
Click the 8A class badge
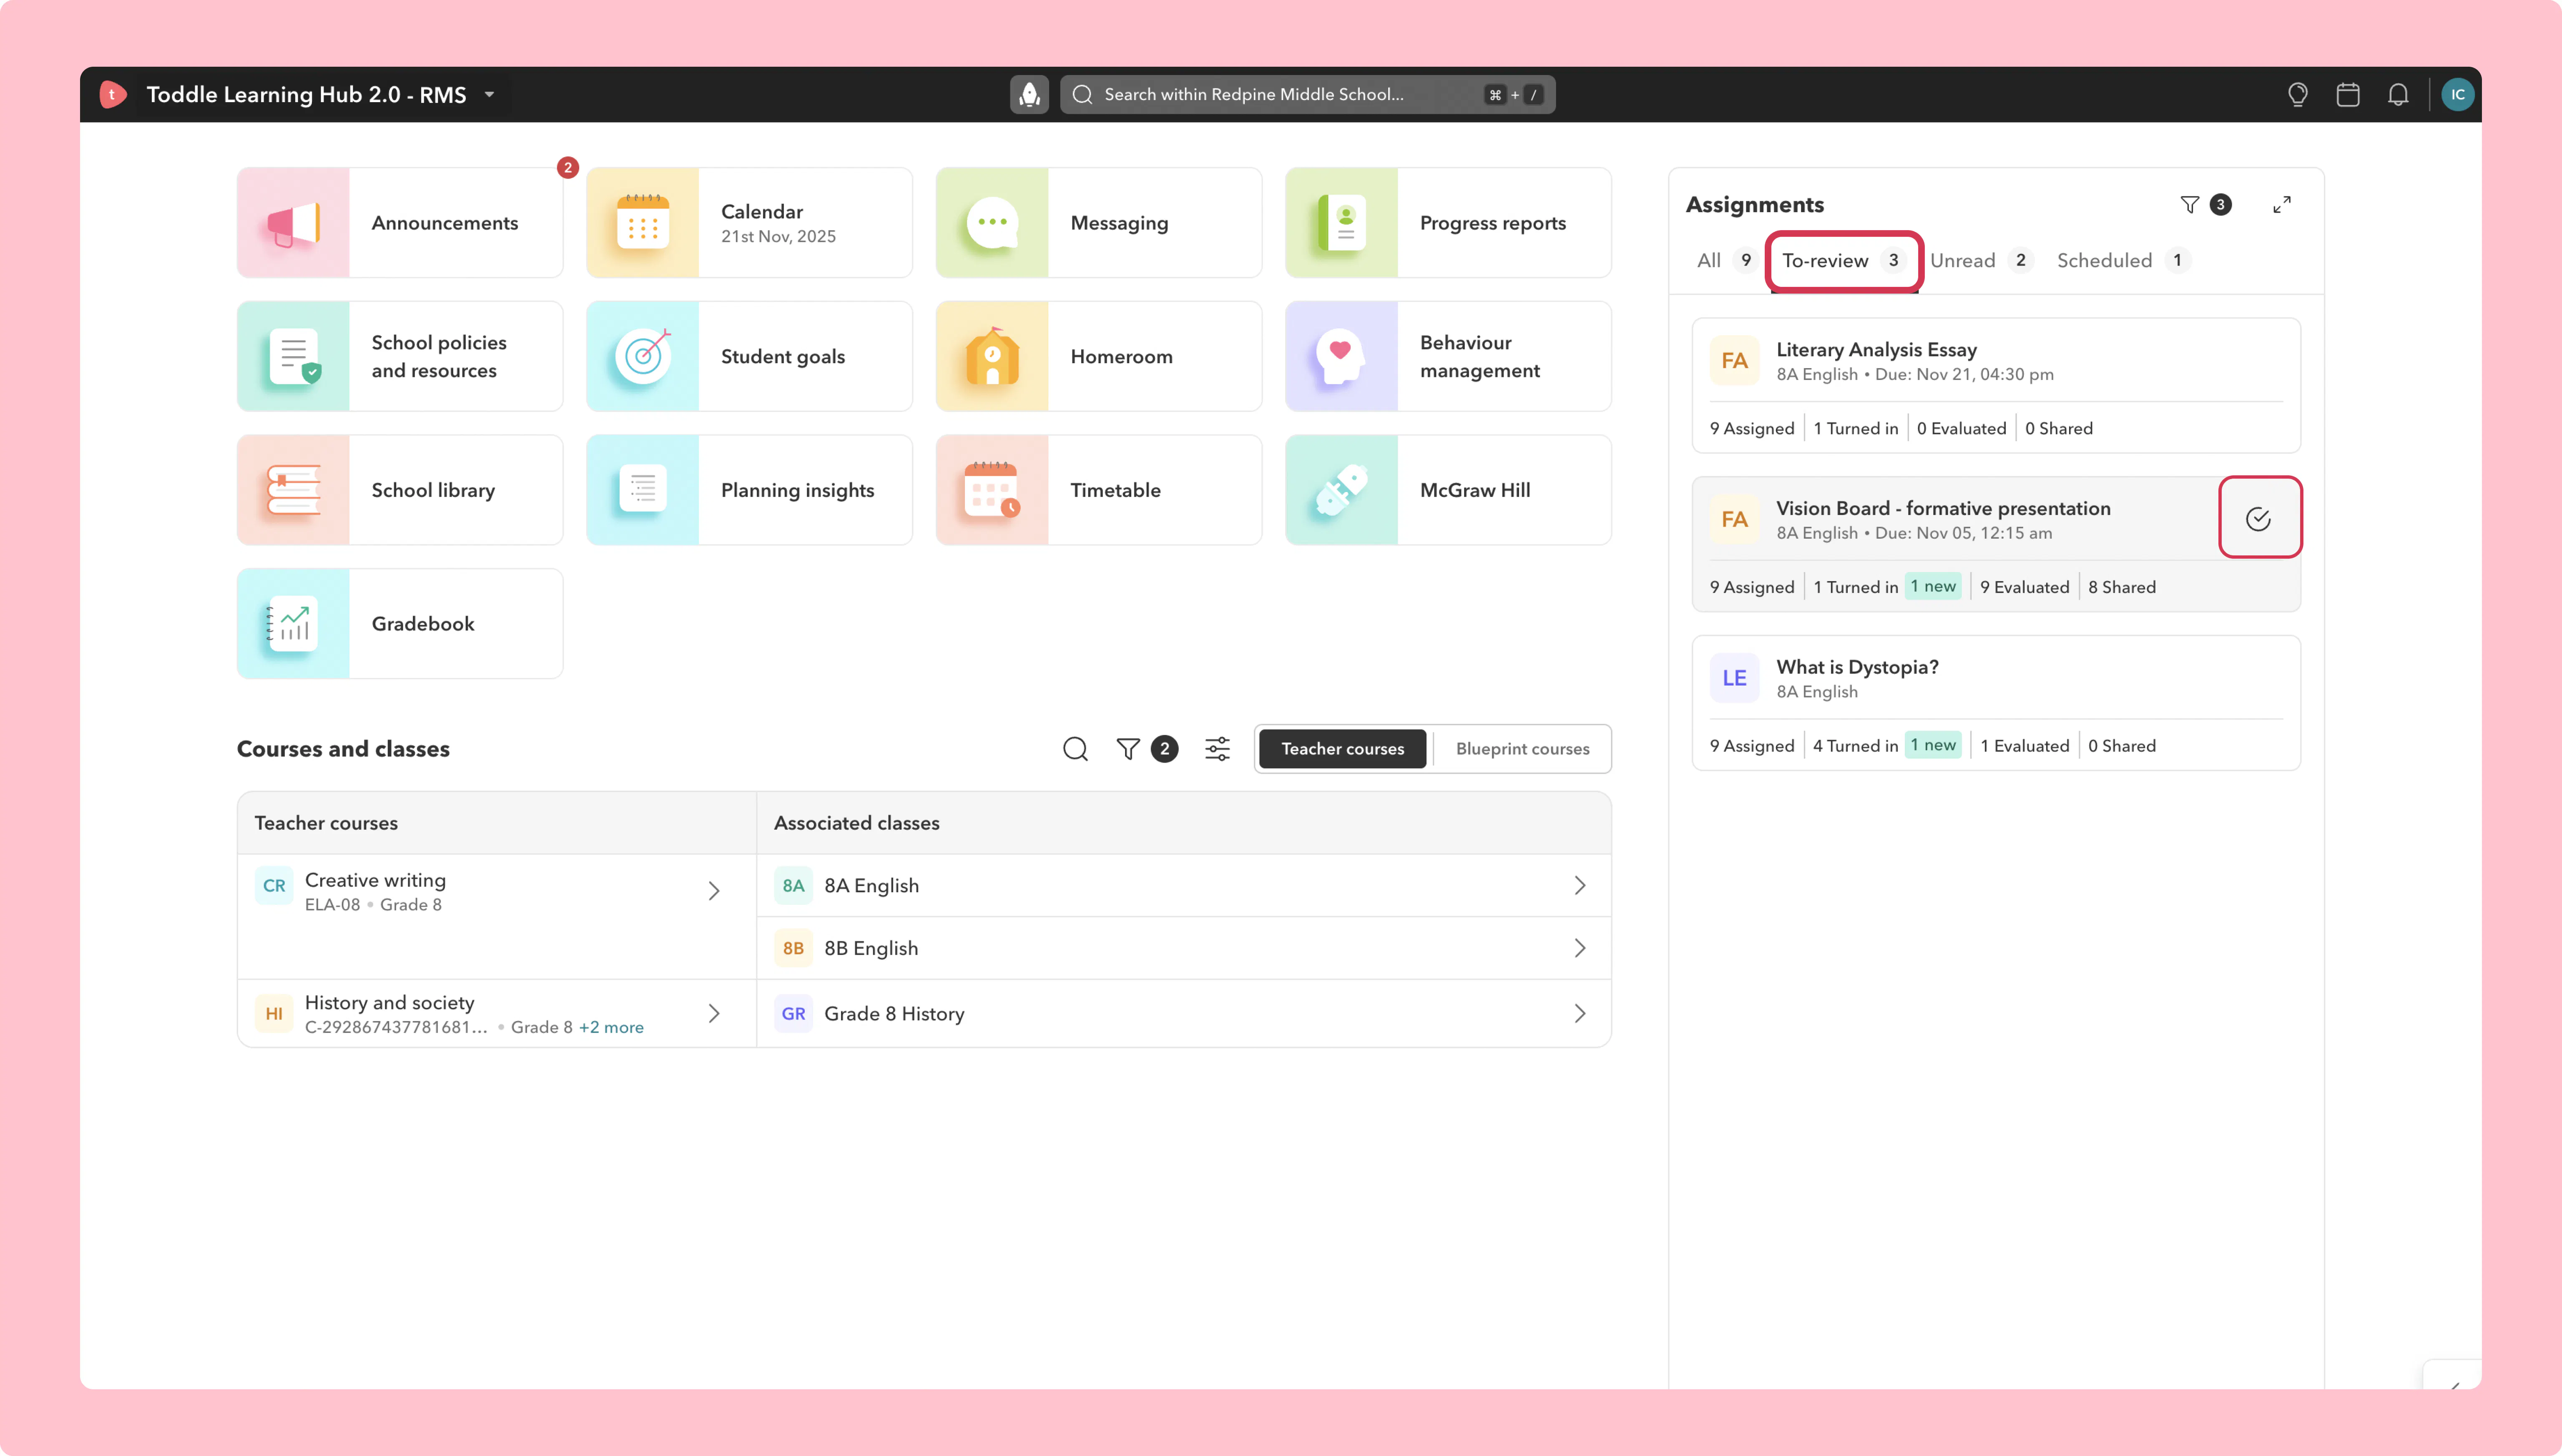[793, 885]
